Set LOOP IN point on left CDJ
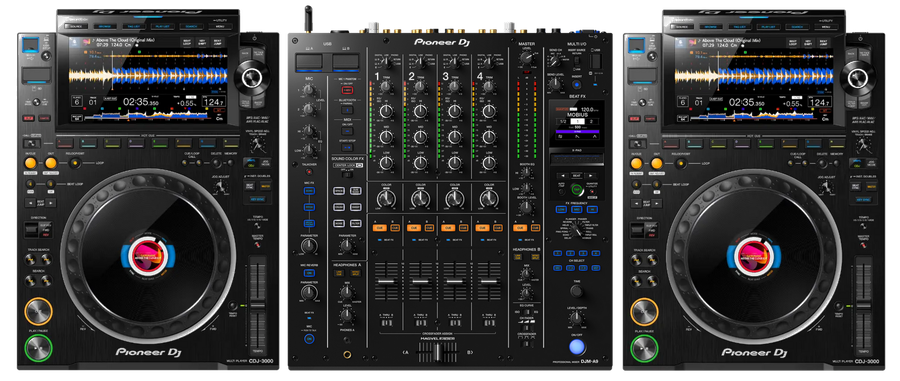The width and height of the screenshot is (900, 381). tap(29, 163)
